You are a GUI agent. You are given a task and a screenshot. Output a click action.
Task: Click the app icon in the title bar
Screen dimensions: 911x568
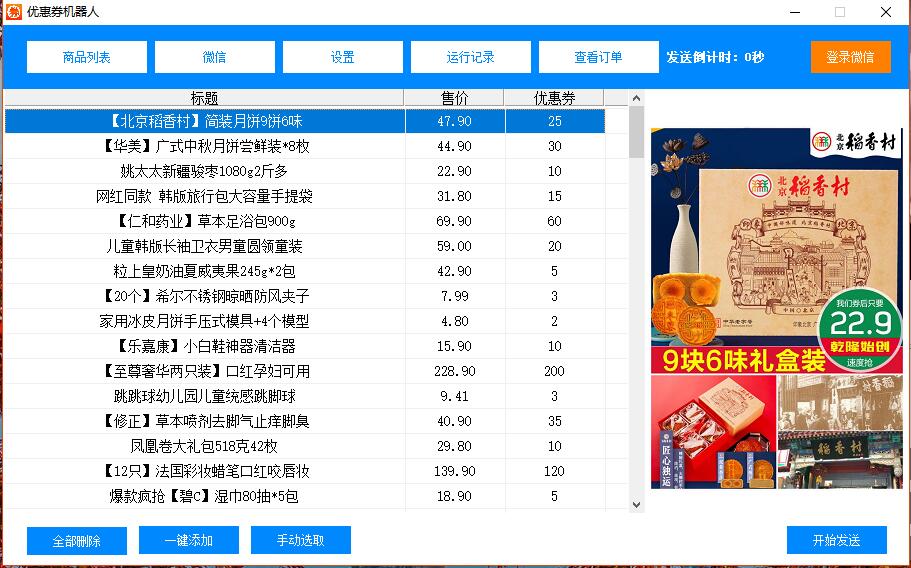(14, 12)
